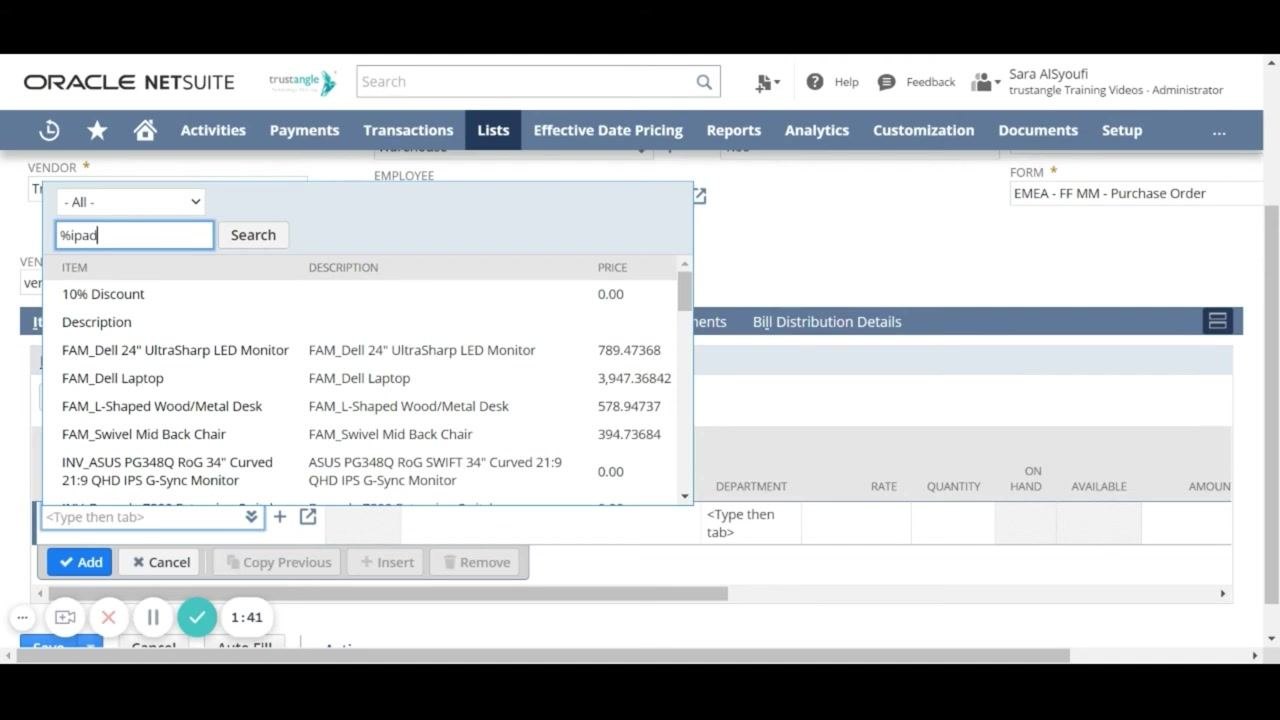Go to the Home icon
The image size is (1280, 720).
tap(145, 130)
